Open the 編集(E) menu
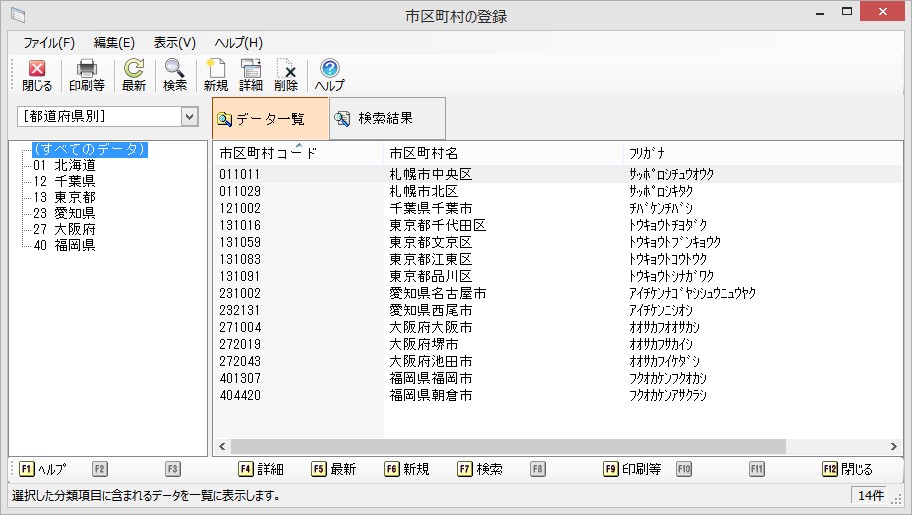 (114, 43)
